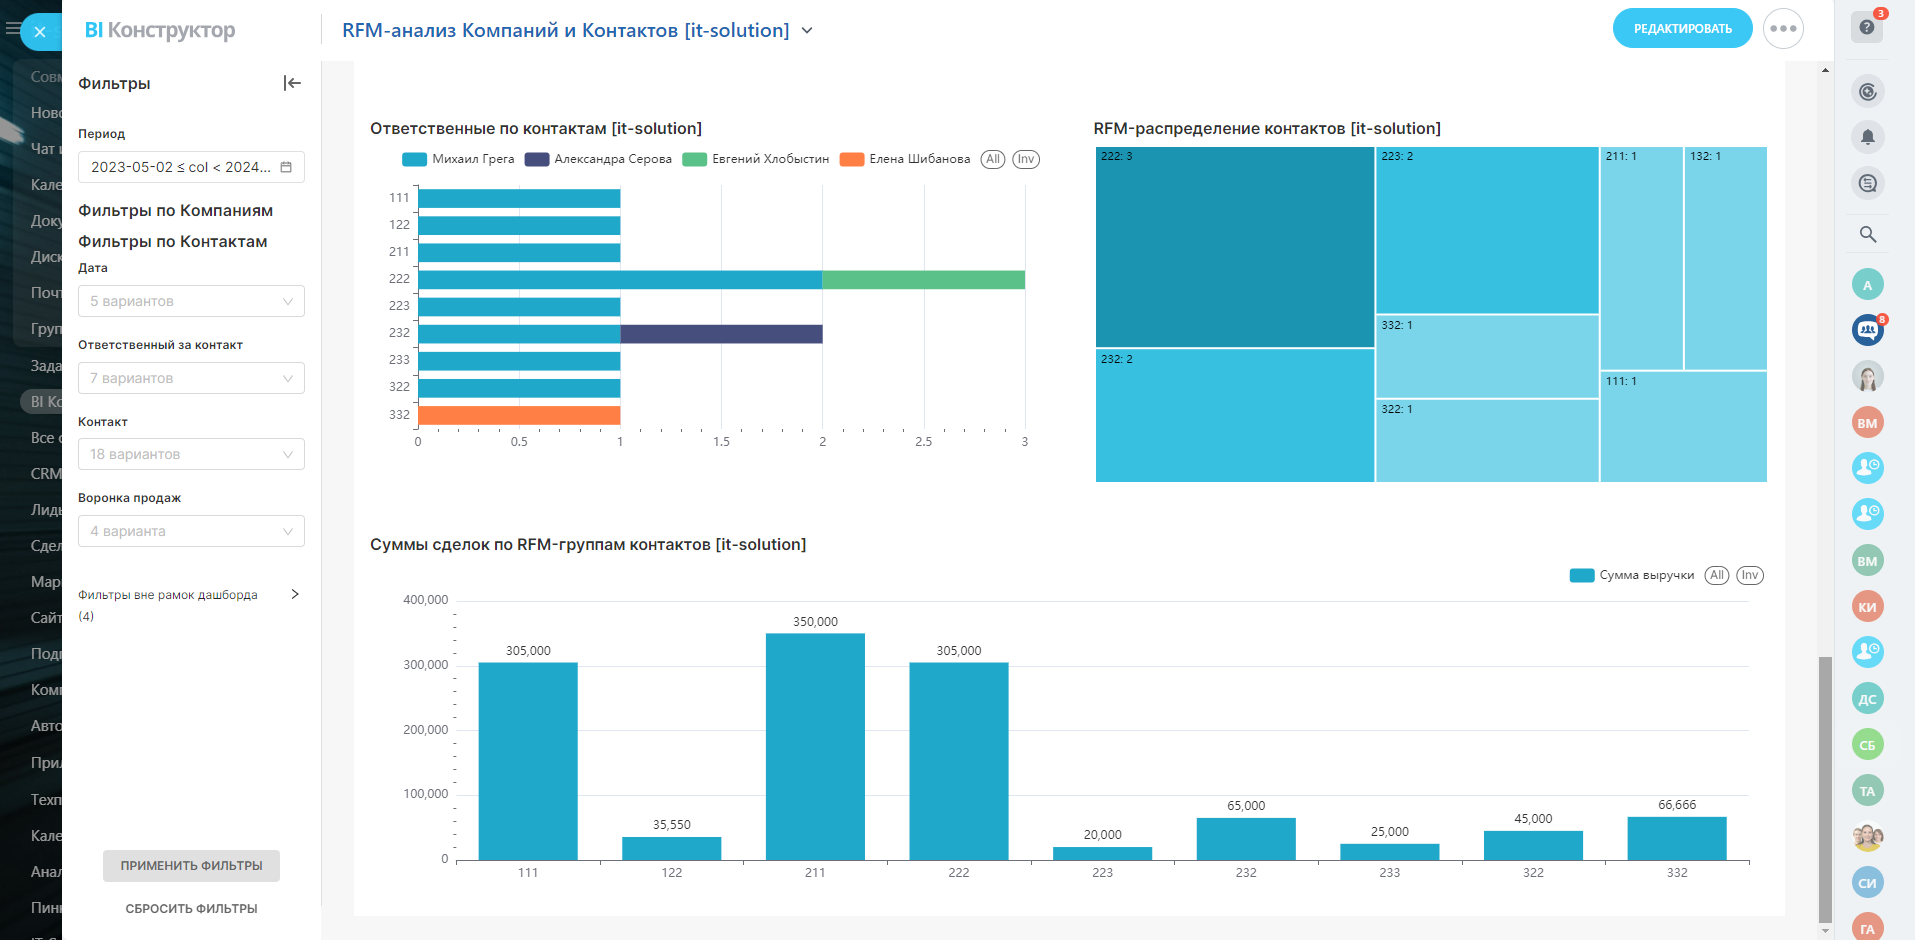
Task: Toggle Михаил Грега legend series
Action: coord(458,159)
